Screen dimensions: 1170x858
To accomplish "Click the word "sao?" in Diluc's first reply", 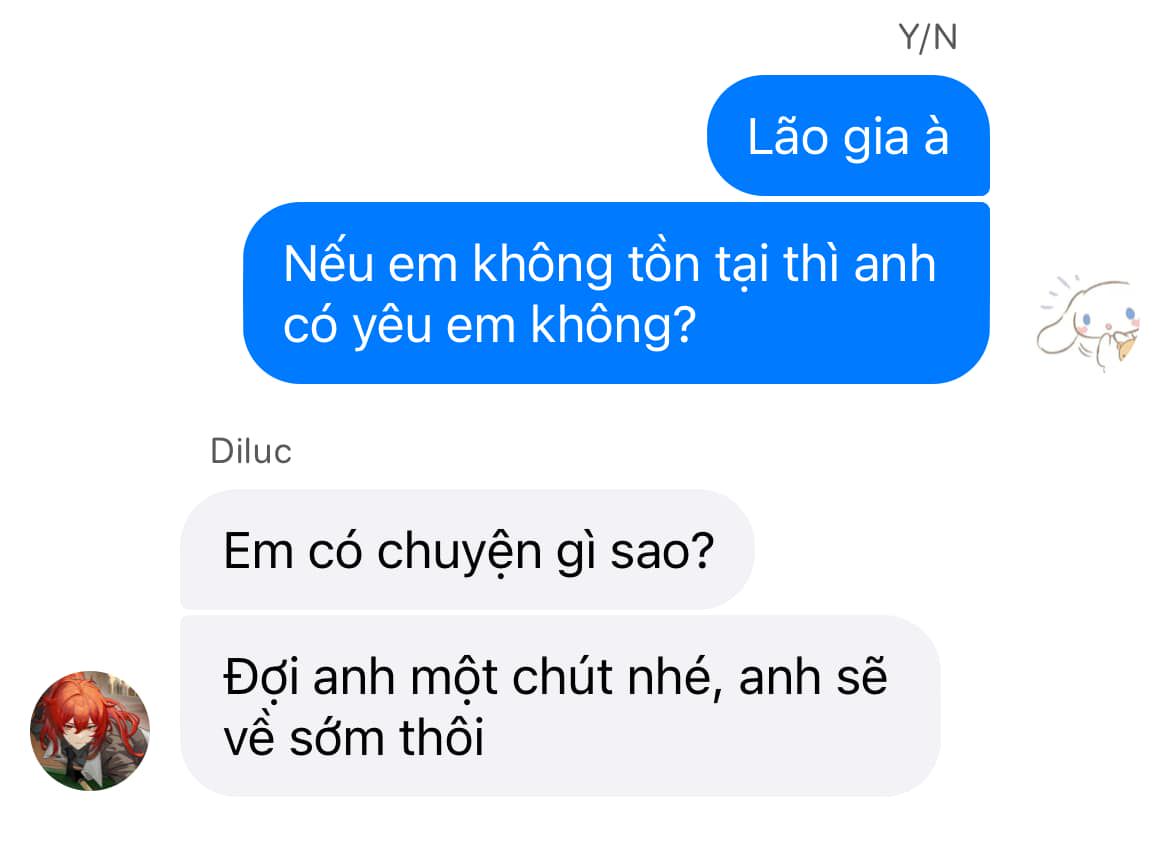I will click(663, 551).
